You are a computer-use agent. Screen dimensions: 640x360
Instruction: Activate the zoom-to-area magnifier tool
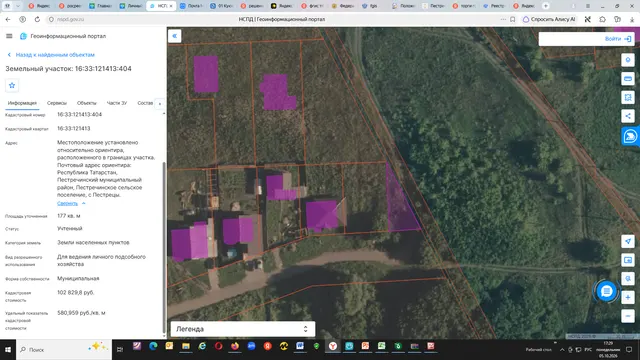coord(628,279)
